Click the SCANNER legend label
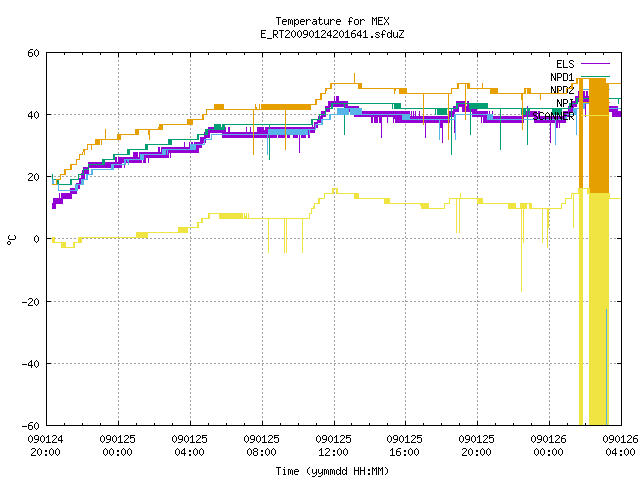 point(553,116)
